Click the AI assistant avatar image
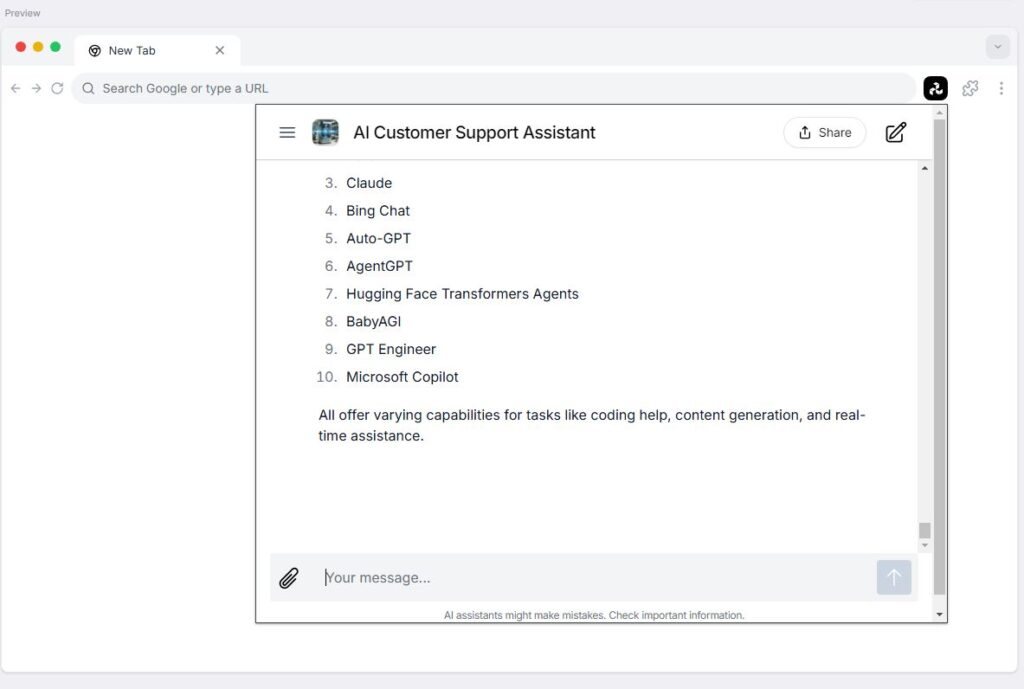Image resolution: width=1024 pixels, height=689 pixels. tap(325, 132)
